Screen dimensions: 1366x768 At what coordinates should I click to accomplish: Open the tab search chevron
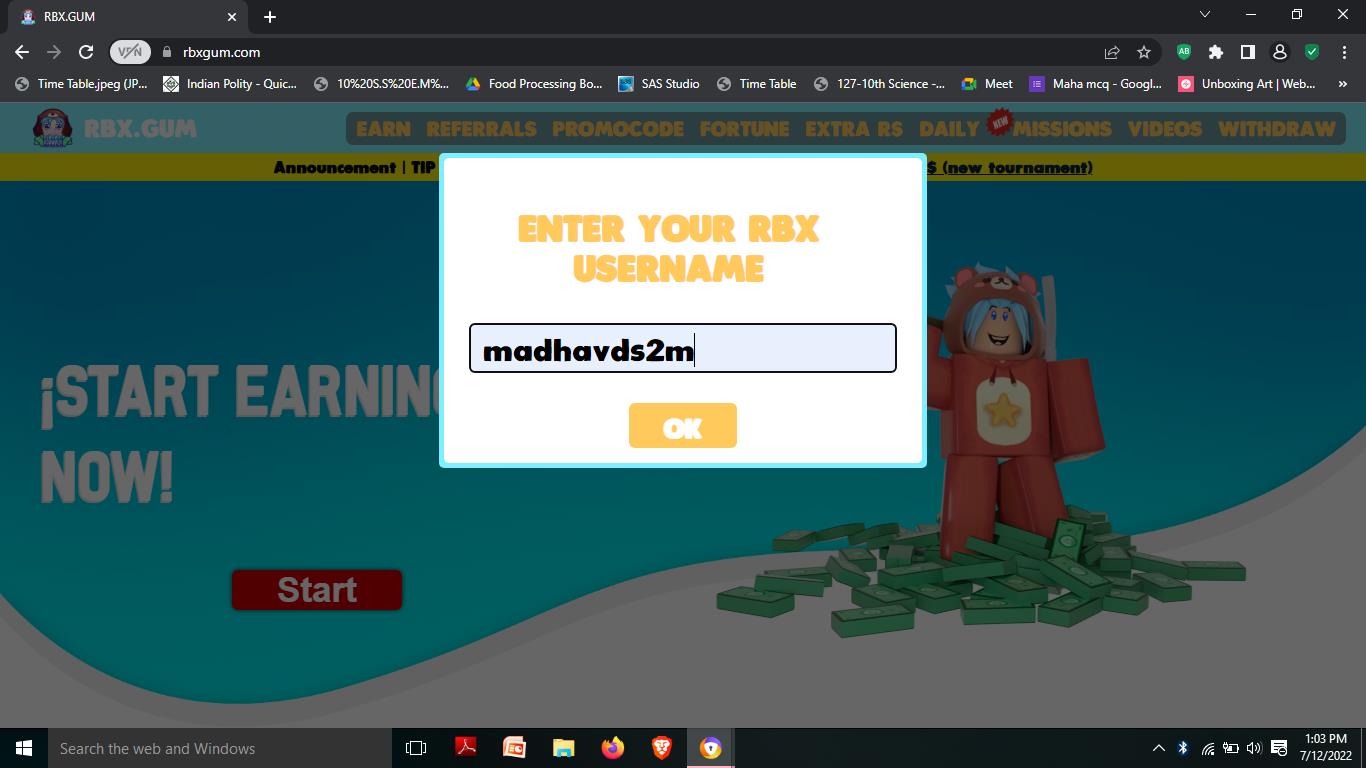coord(1205,14)
